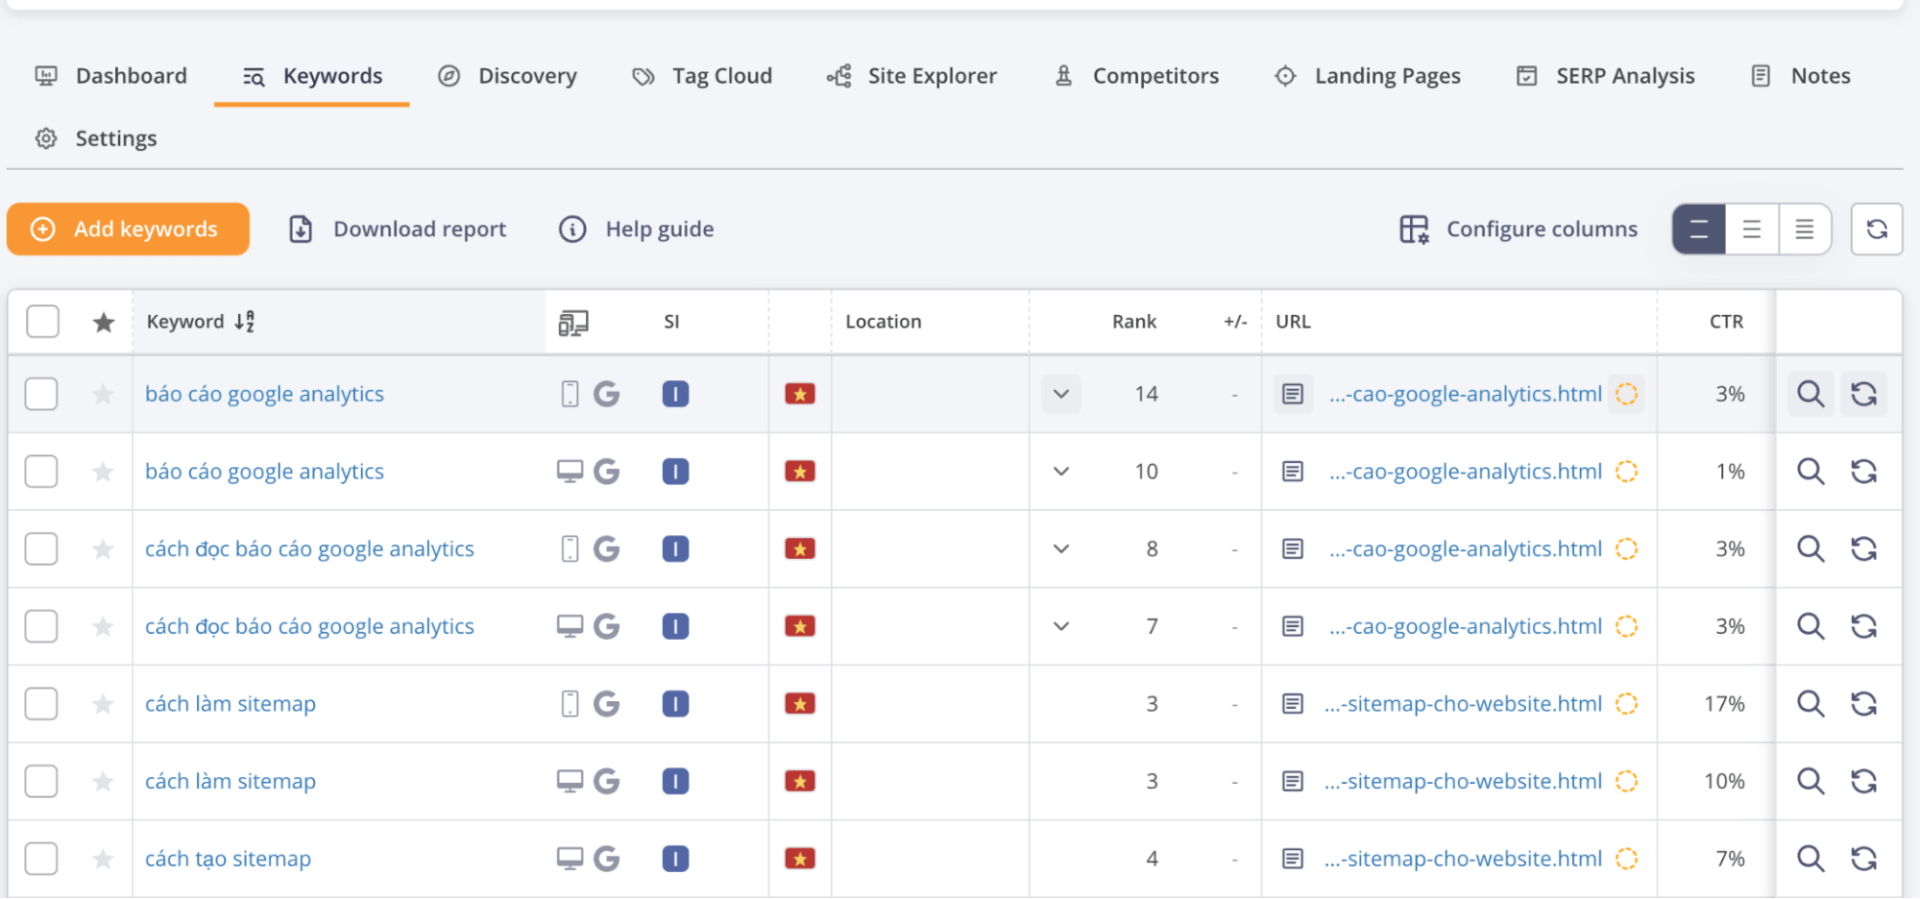Go to the Site Explorer tab
This screenshot has height=899, width=1920.
tap(911, 76)
